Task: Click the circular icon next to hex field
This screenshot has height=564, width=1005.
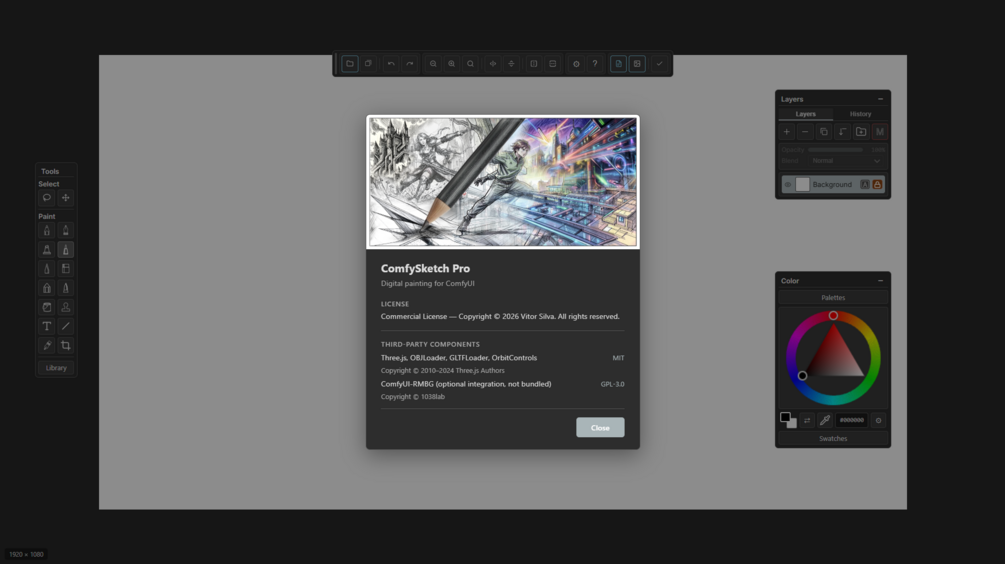Action: click(x=879, y=420)
